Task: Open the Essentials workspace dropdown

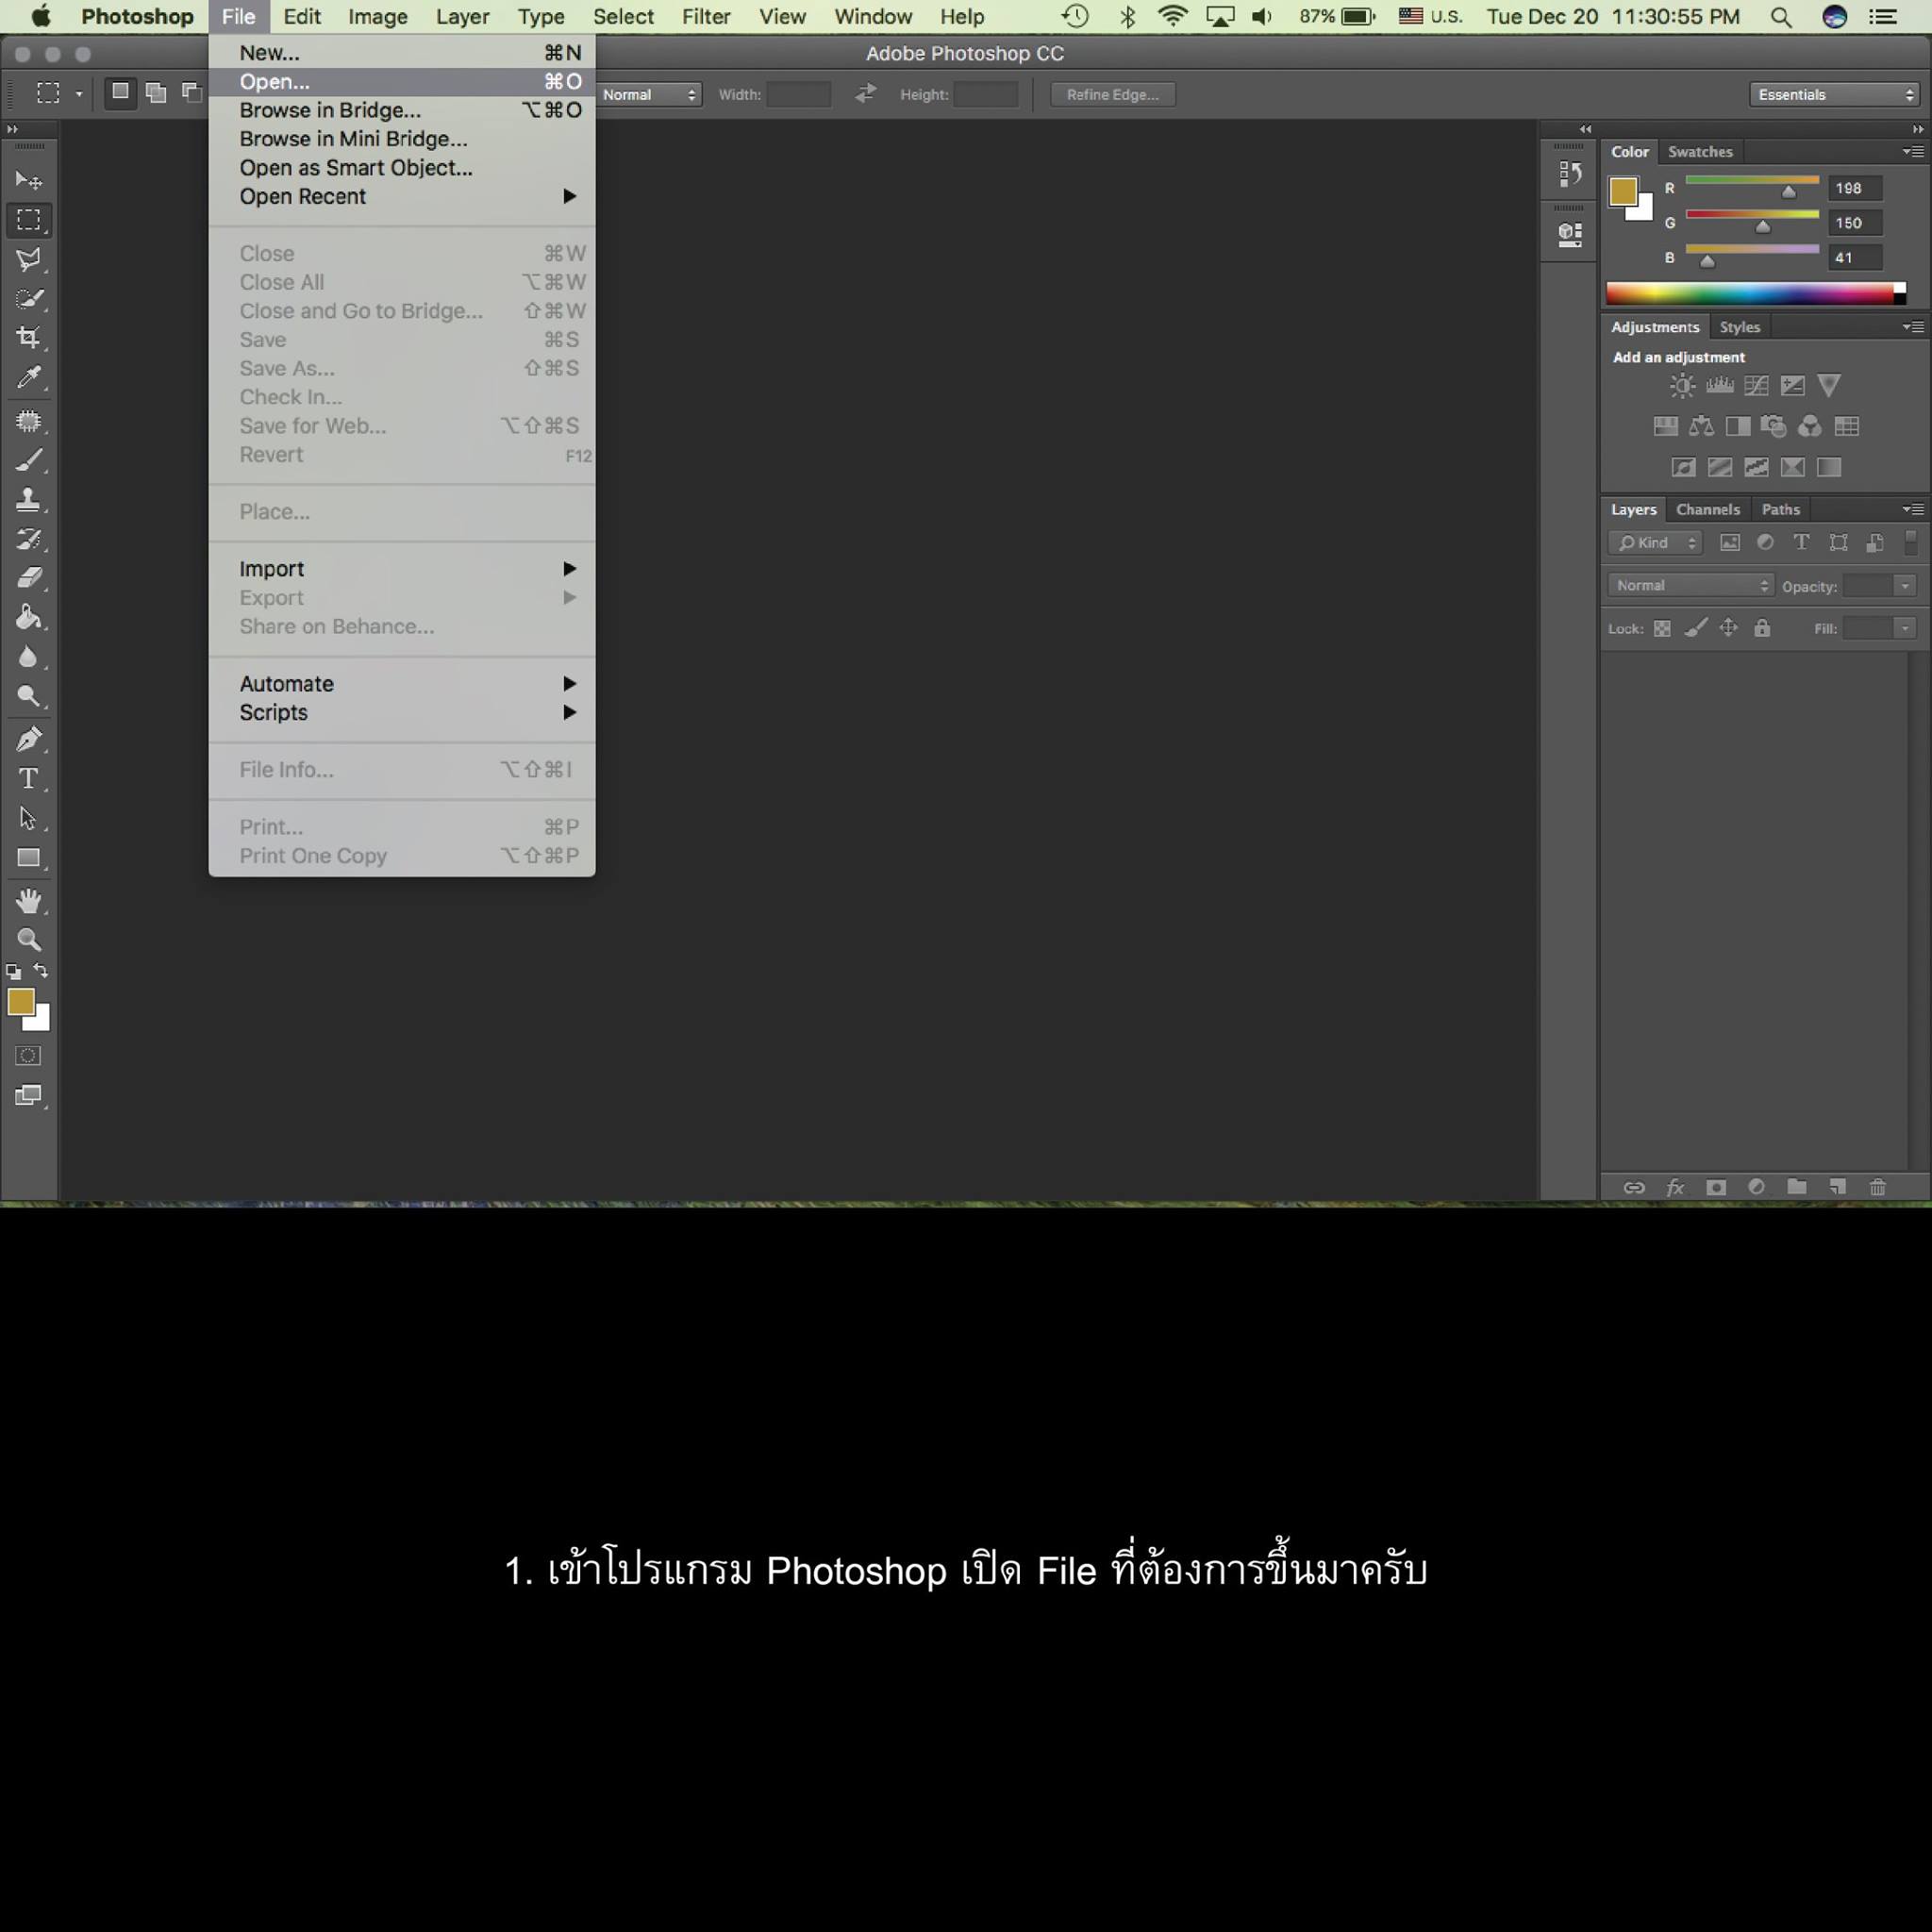Action: pos(1834,94)
